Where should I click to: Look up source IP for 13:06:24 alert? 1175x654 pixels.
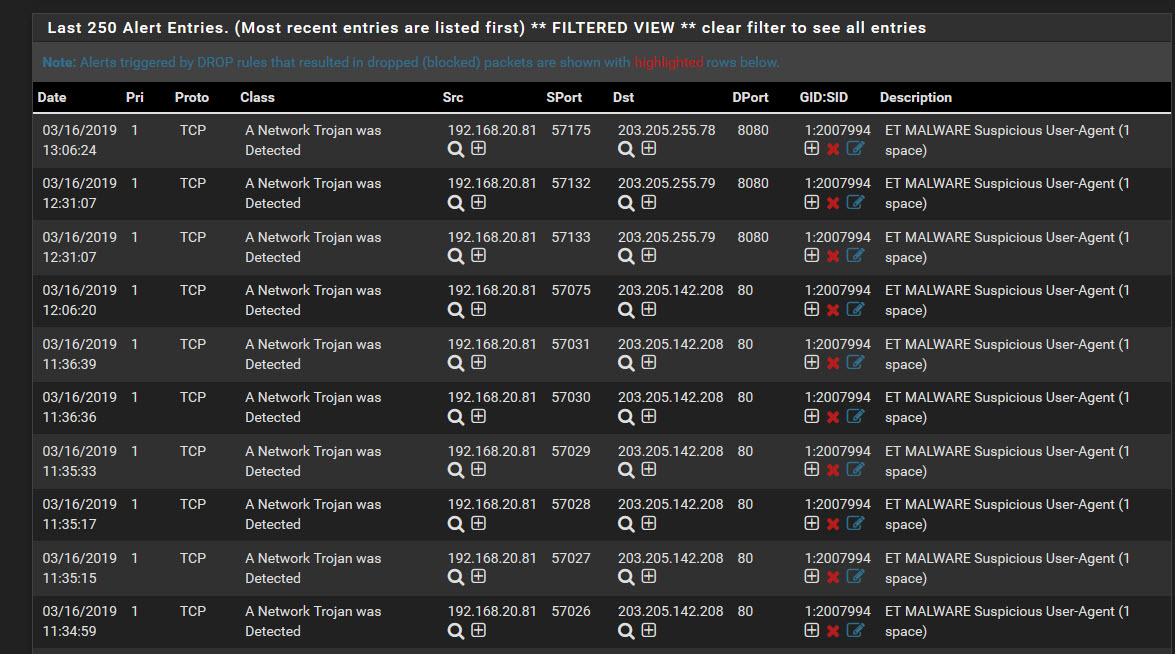[x=456, y=149]
